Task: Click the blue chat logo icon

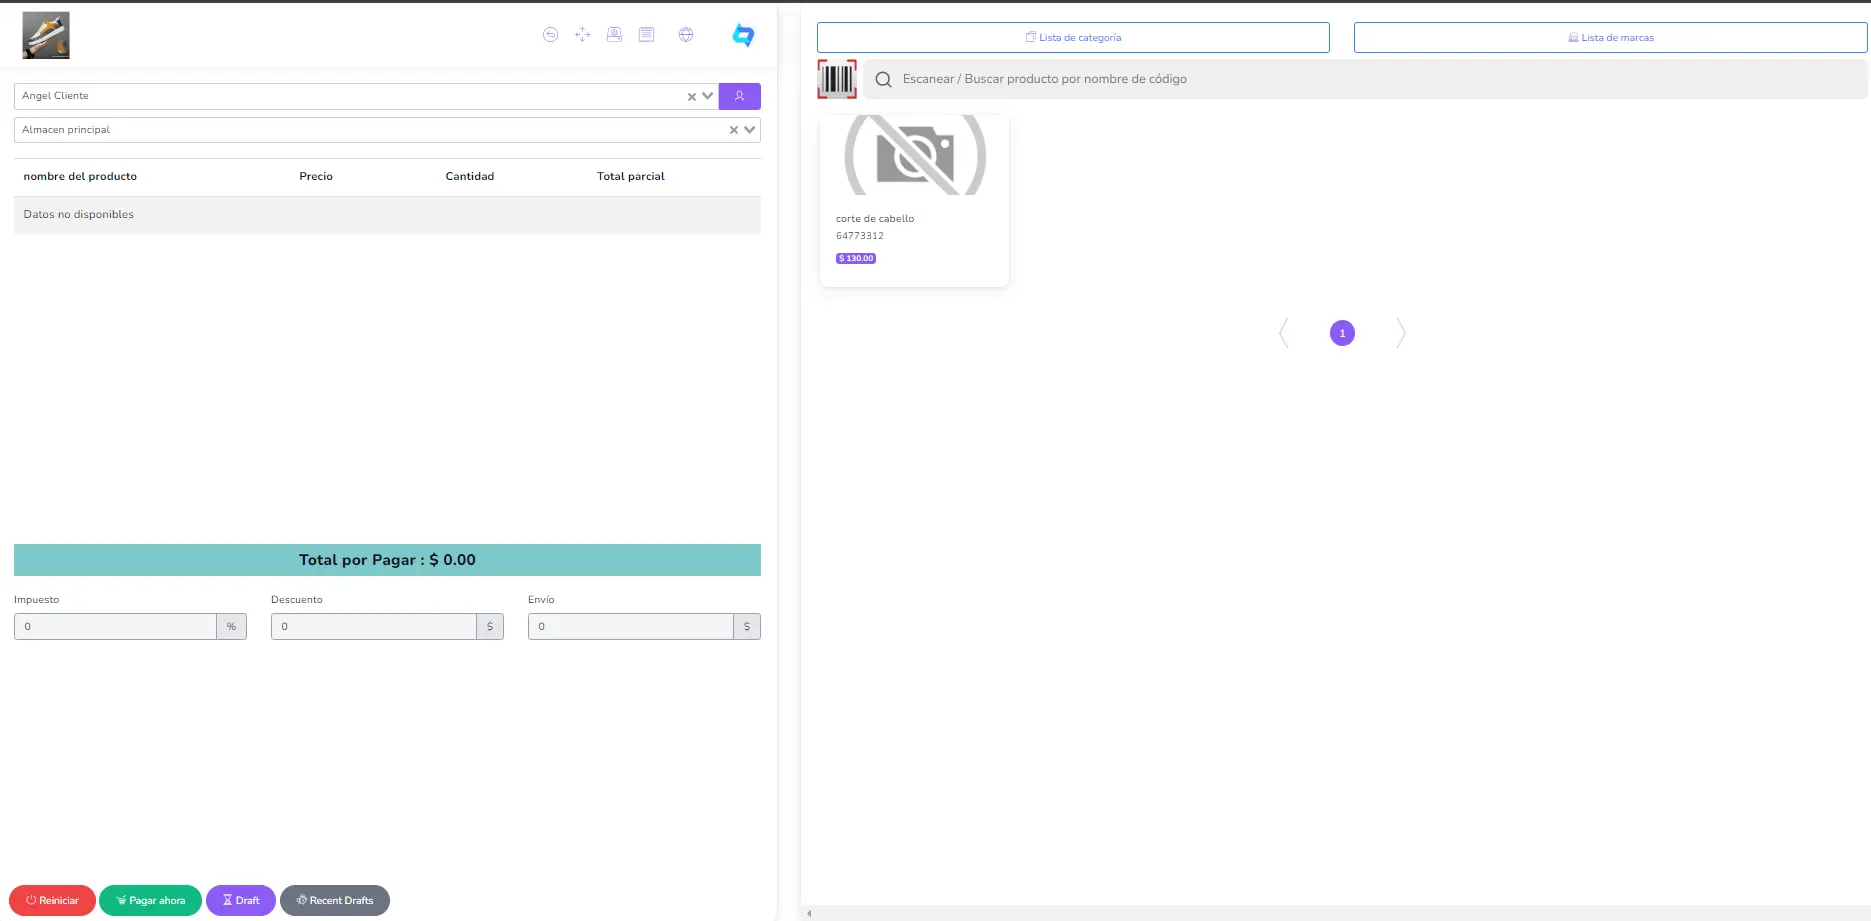Action: click(x=743, y=35)
